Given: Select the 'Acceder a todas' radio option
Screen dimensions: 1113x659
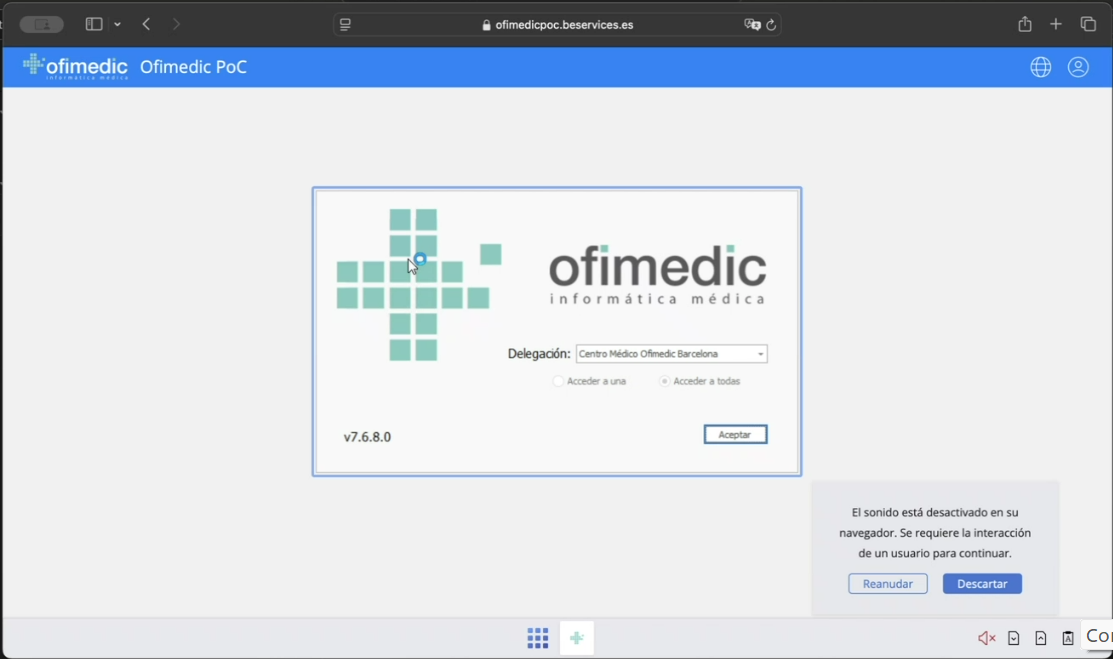Looking at the screenshot, I should click(665, 381).
